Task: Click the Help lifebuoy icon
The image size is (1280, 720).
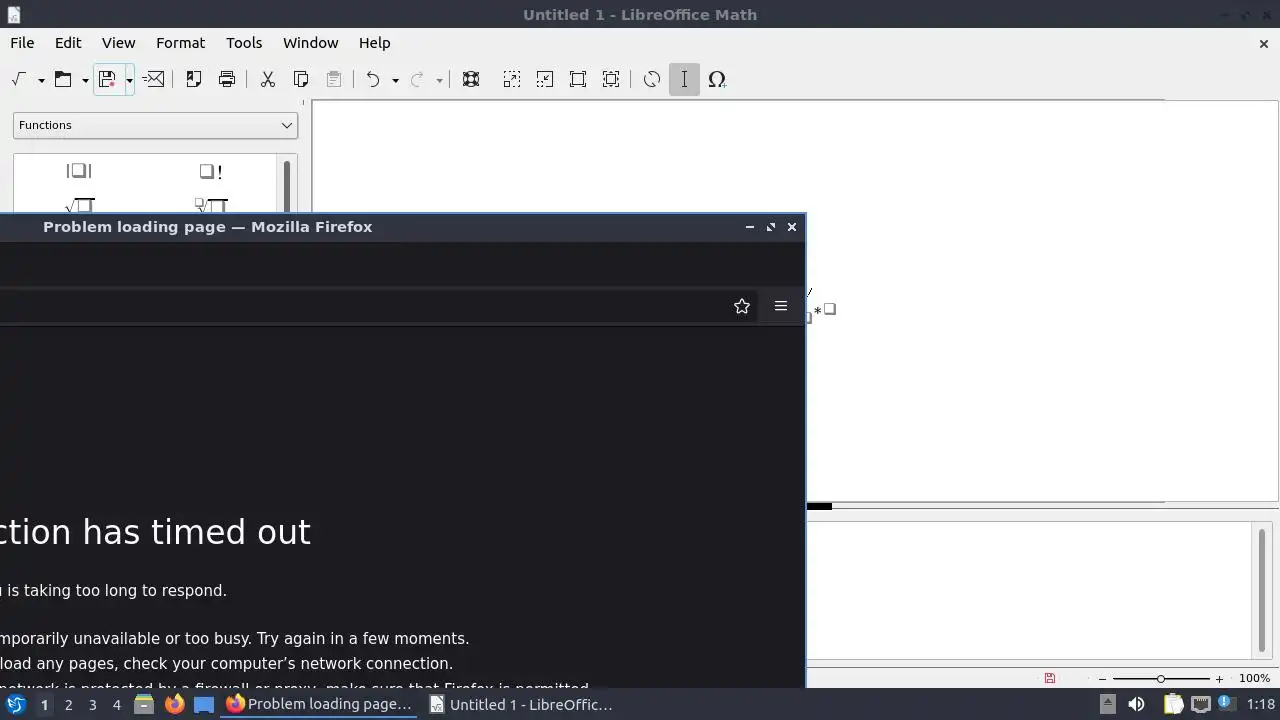Action: [x=471, y=79]
